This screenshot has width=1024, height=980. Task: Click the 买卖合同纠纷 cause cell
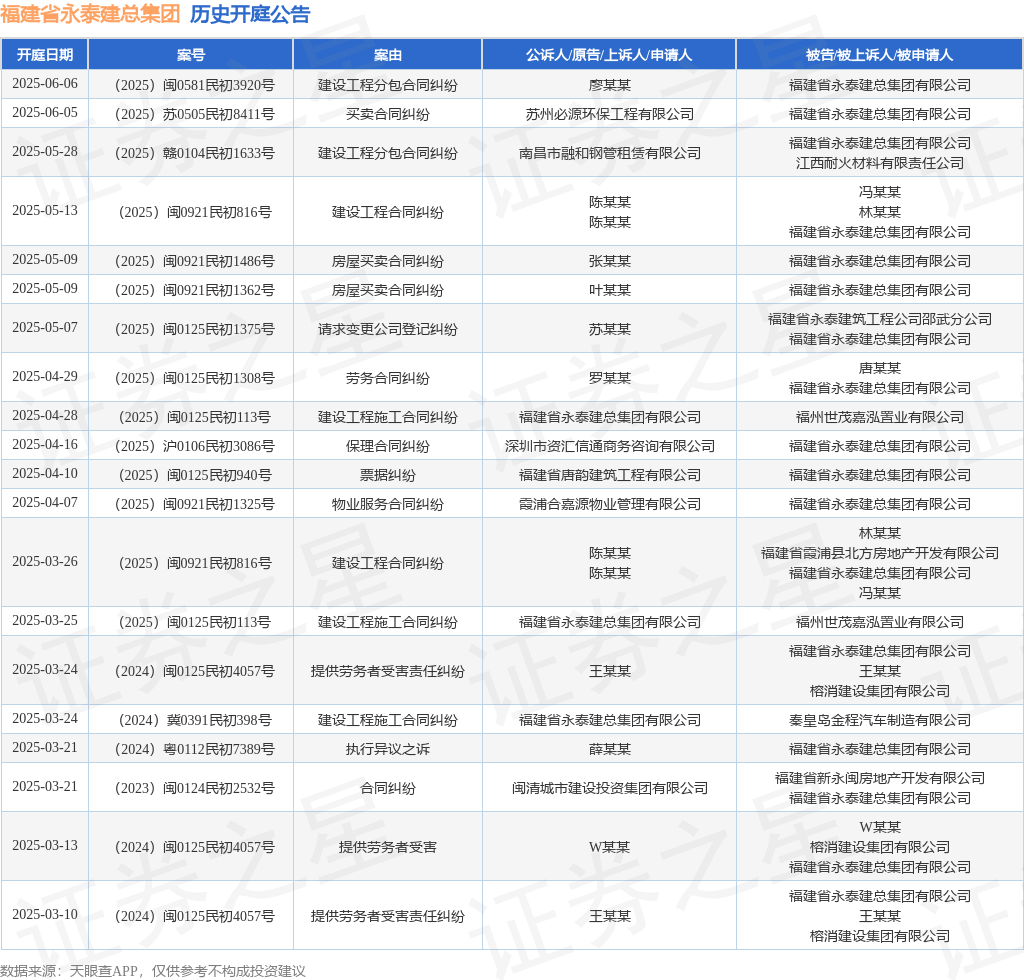(387, 114)
